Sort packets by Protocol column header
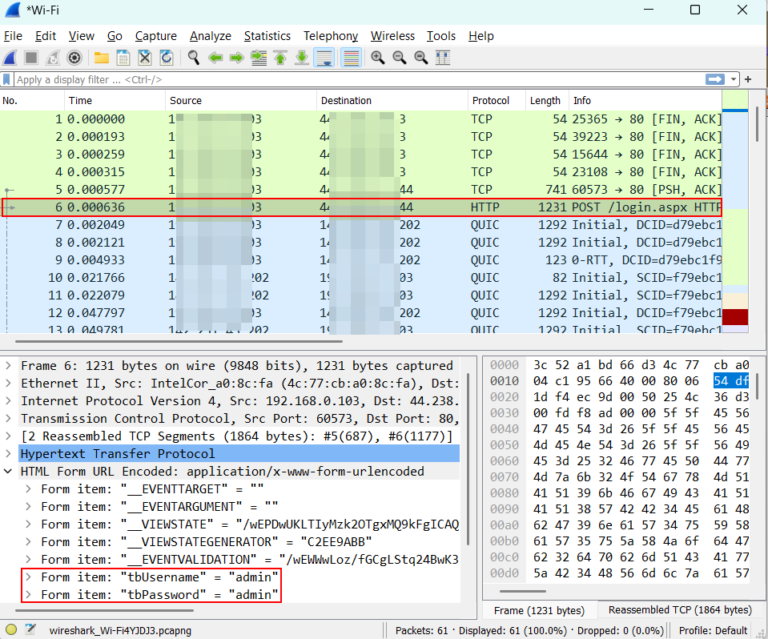The height and width of the screenshot is (639, 768). pos(497,100)
